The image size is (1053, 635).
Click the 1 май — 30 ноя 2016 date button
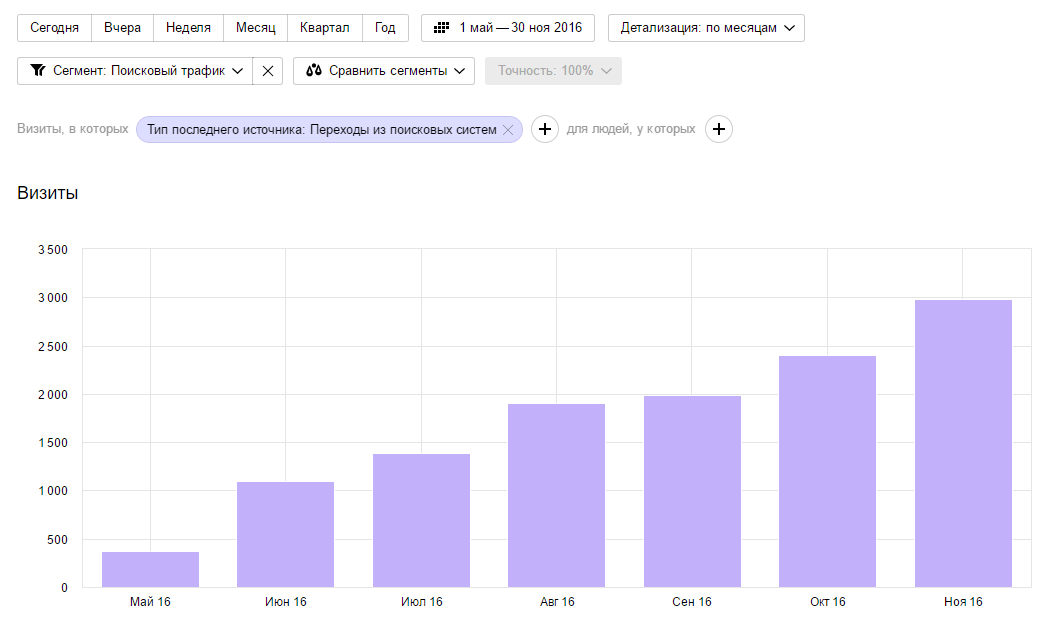(508, 28)
